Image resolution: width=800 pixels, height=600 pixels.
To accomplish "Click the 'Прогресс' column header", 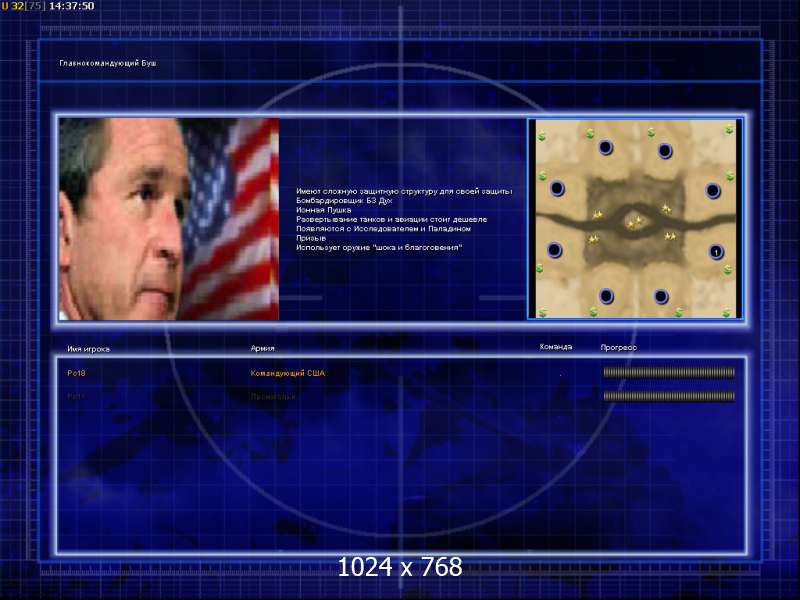I will pos(618,347).
